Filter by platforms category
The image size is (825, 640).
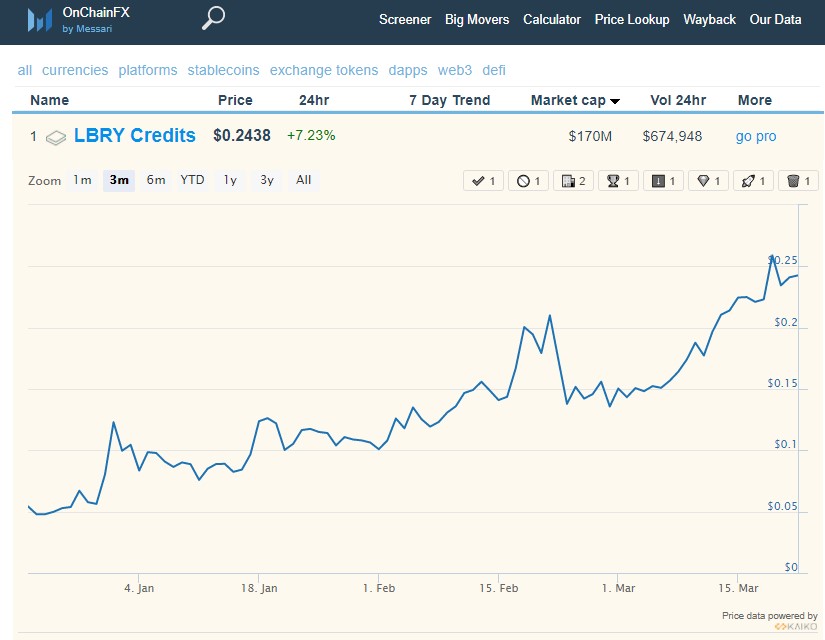pyautogui.click(x=148, y=70)
